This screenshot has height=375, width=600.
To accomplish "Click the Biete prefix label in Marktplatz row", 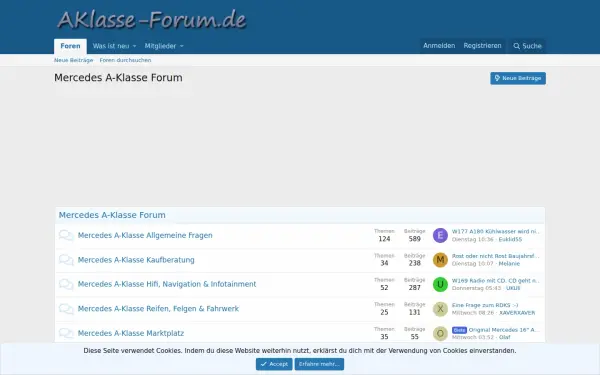I will [459, 330].
